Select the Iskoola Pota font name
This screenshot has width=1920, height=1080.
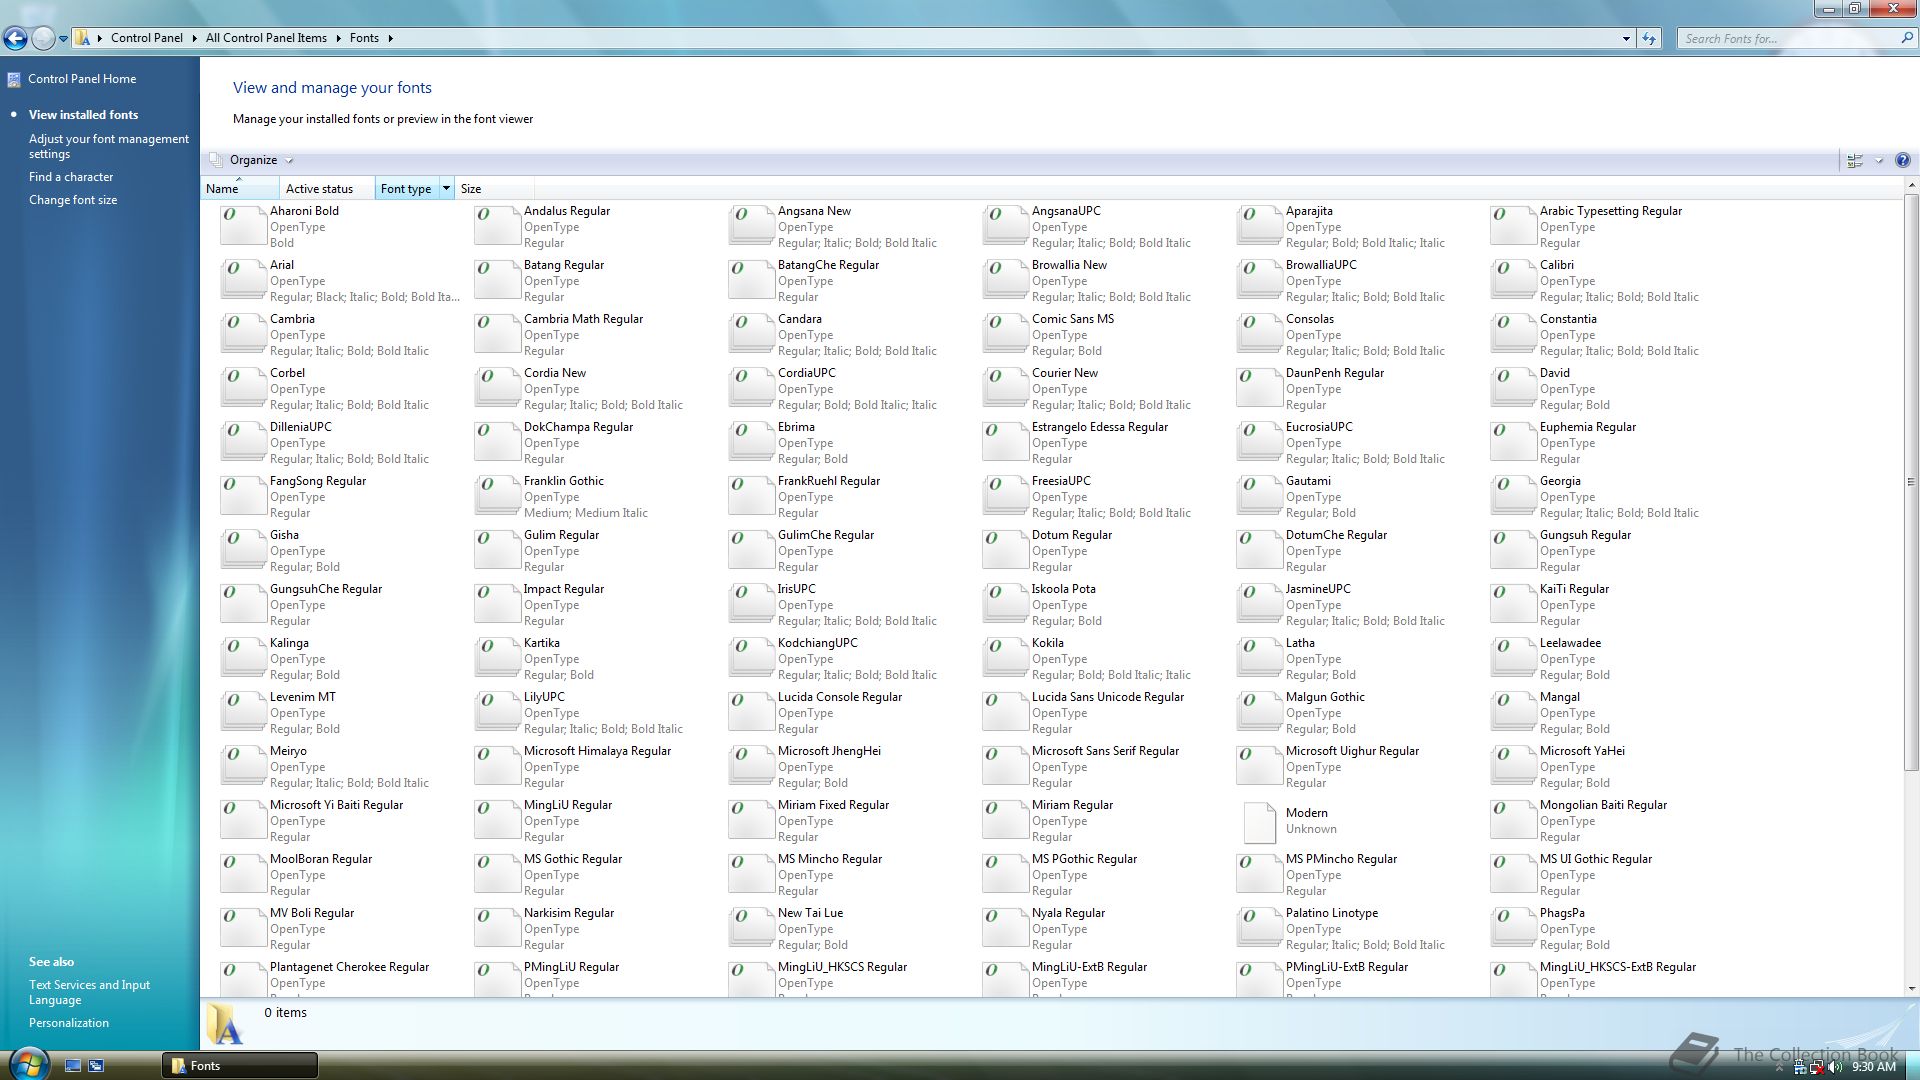point(1064,589)
